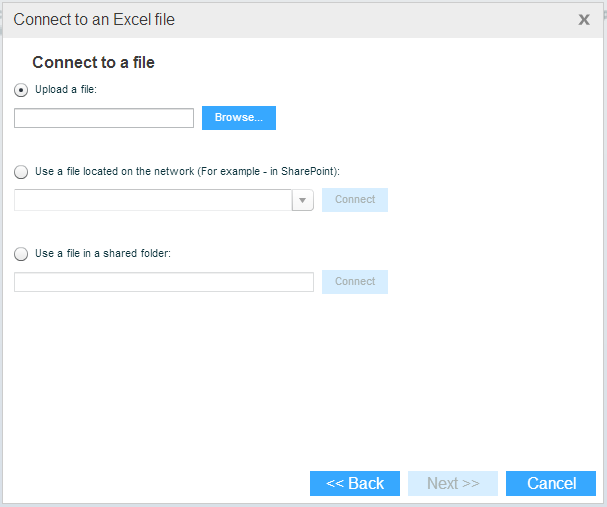Click Connect next to the network dropdown

point(355,200)
